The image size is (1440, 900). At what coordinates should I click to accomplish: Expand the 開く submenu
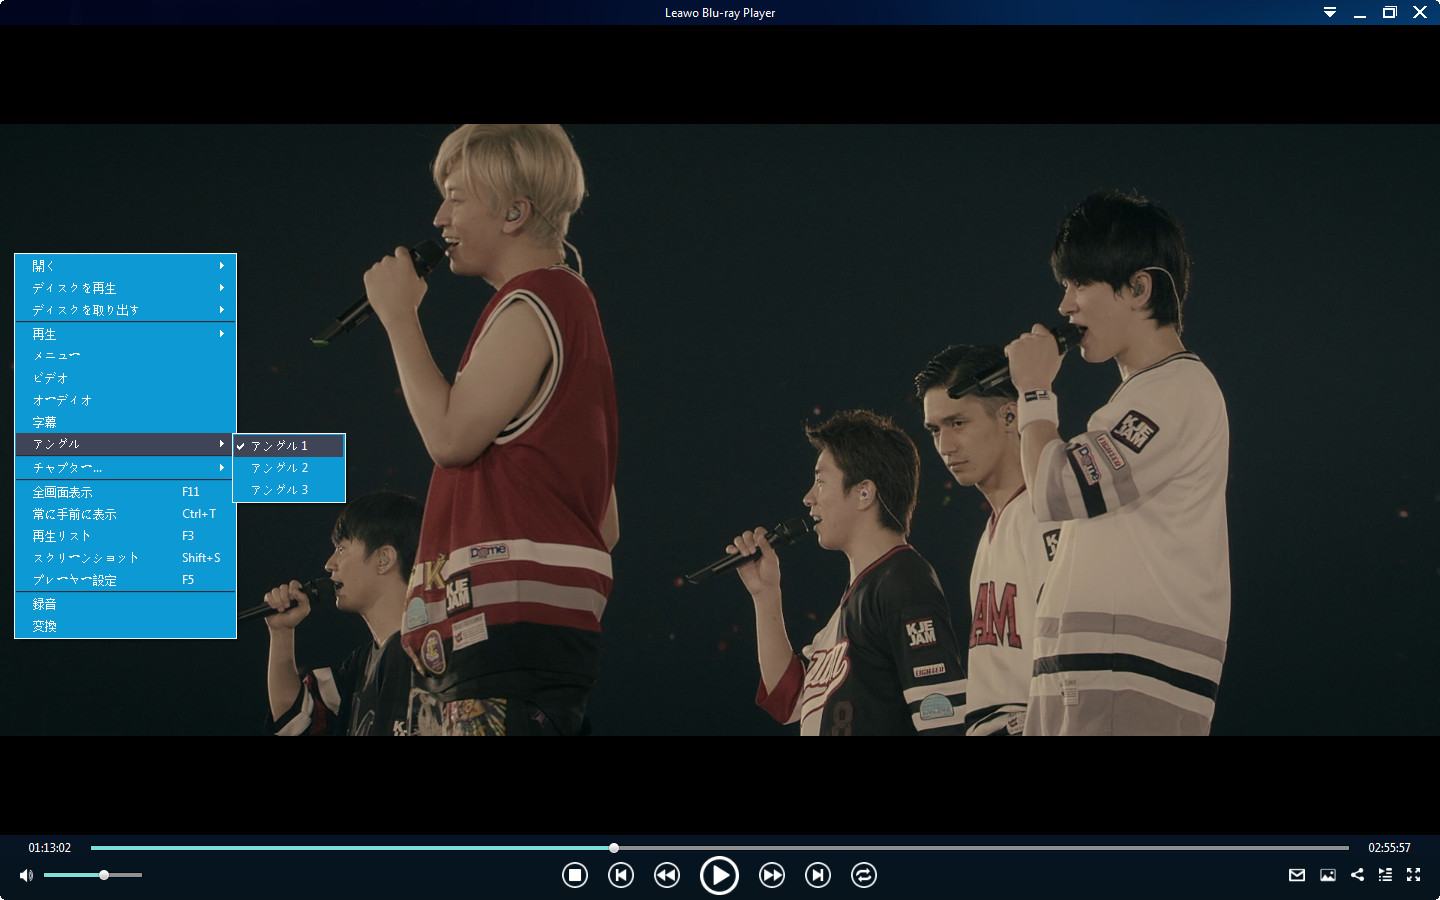point(125,266)
